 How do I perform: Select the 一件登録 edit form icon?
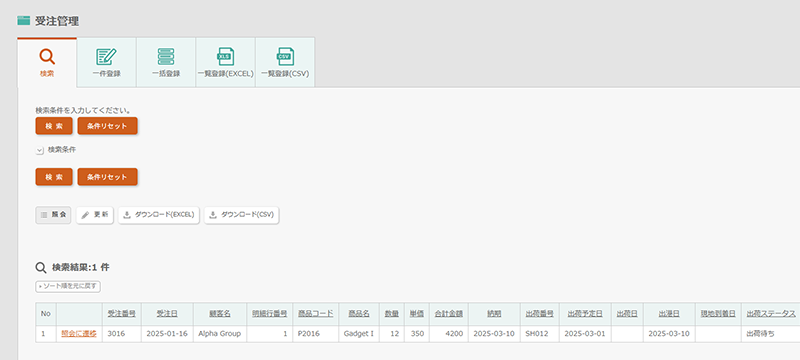pyautogui.click(x=107, y=57)
